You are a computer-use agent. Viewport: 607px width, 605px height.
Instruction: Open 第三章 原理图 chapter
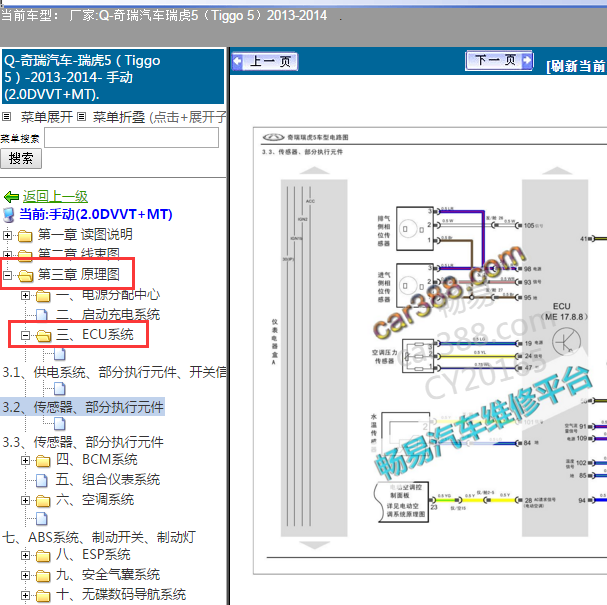point(79,274)
